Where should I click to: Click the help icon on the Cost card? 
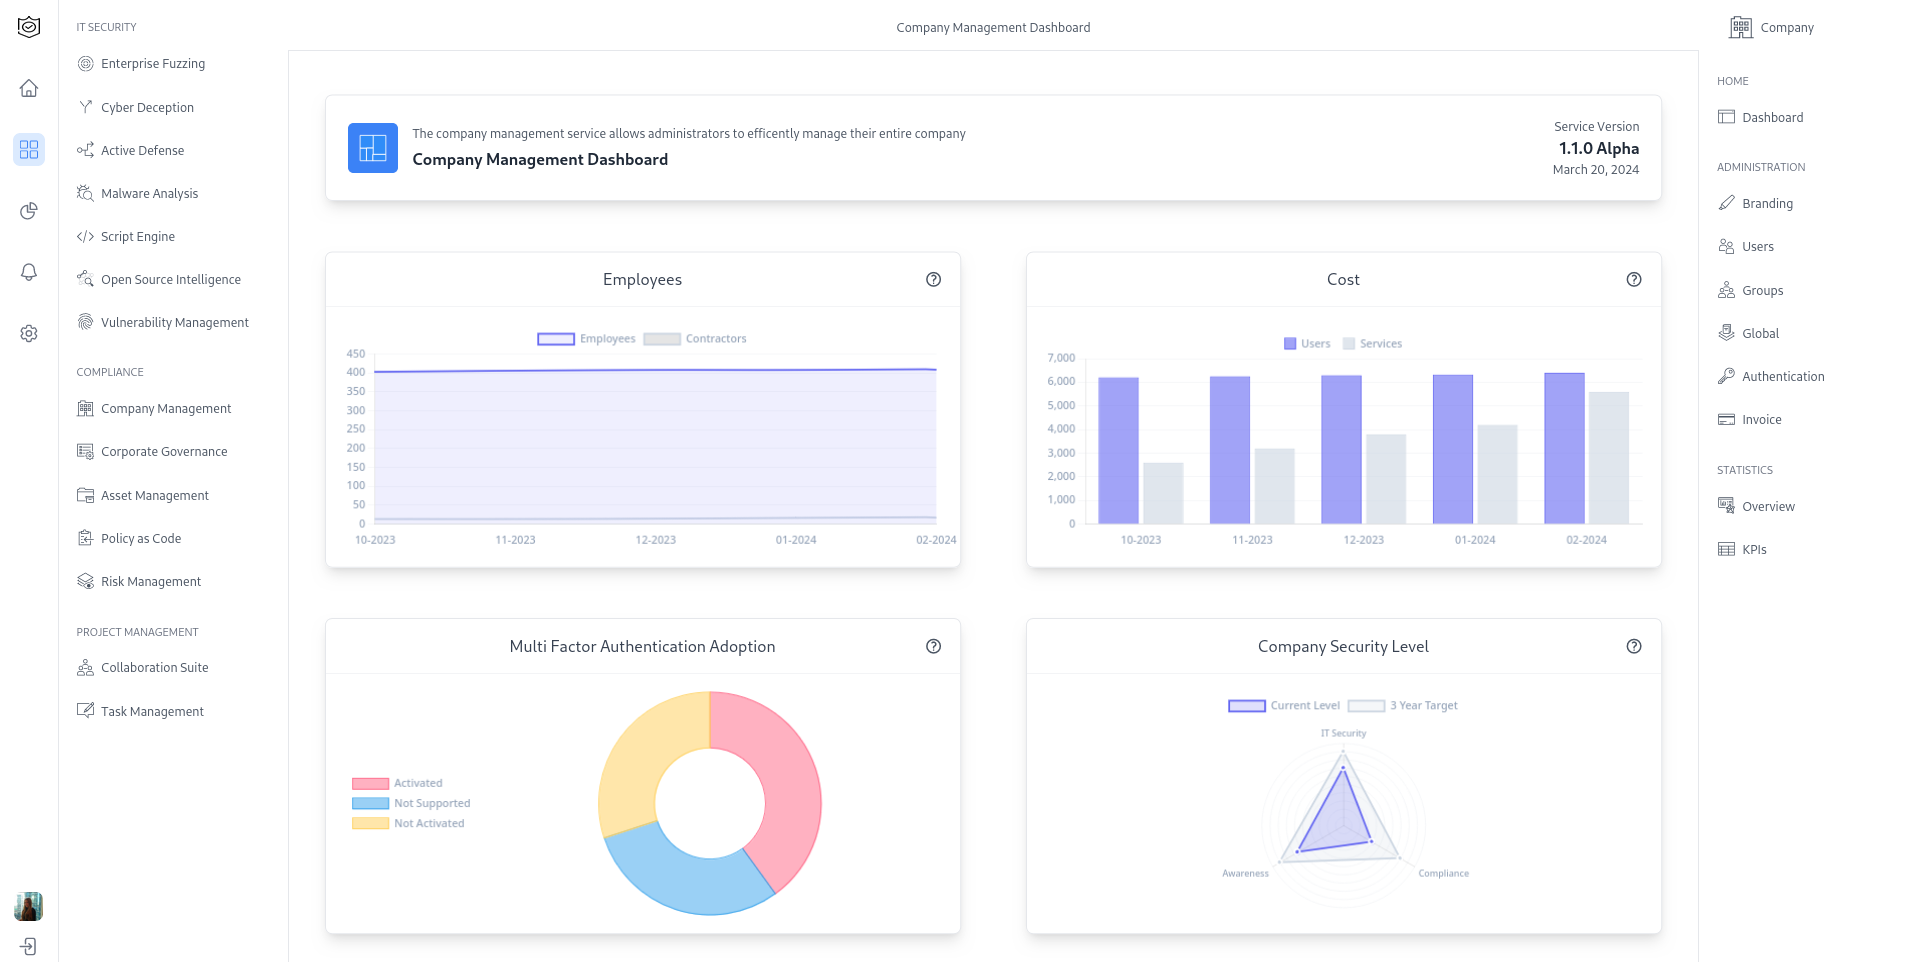1634,280
